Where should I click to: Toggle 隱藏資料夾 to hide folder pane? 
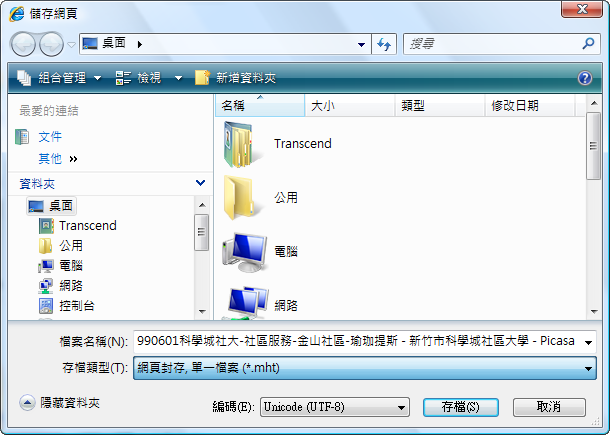(x=60, y=403)
